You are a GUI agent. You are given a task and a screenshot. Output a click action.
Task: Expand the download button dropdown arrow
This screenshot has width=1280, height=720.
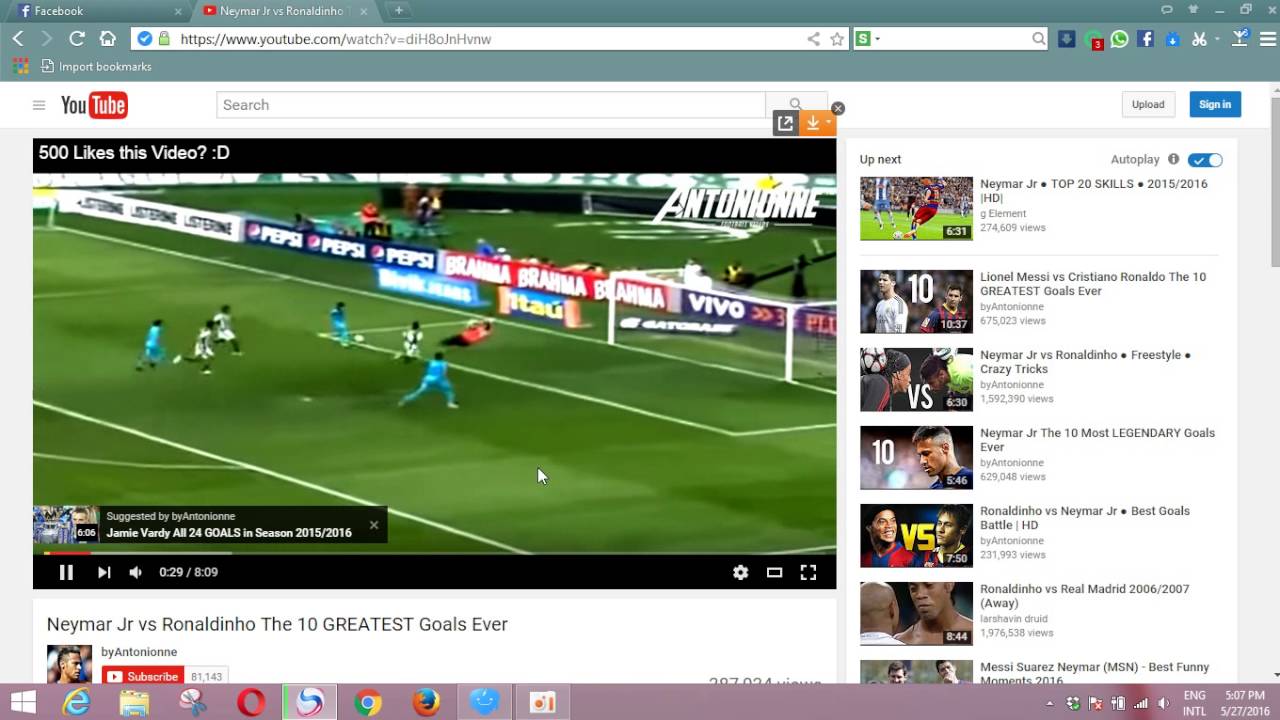coord(829,123)
